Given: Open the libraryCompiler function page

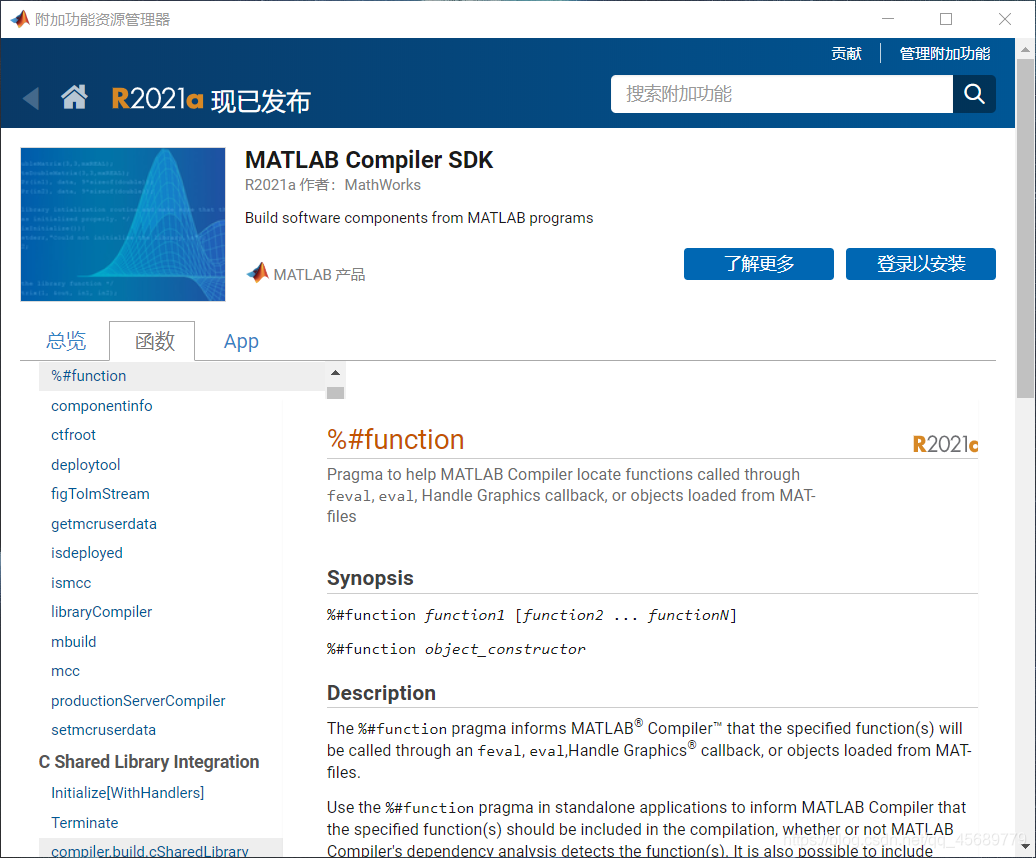Looking at the screenshot, I should (x=101, y=612).
